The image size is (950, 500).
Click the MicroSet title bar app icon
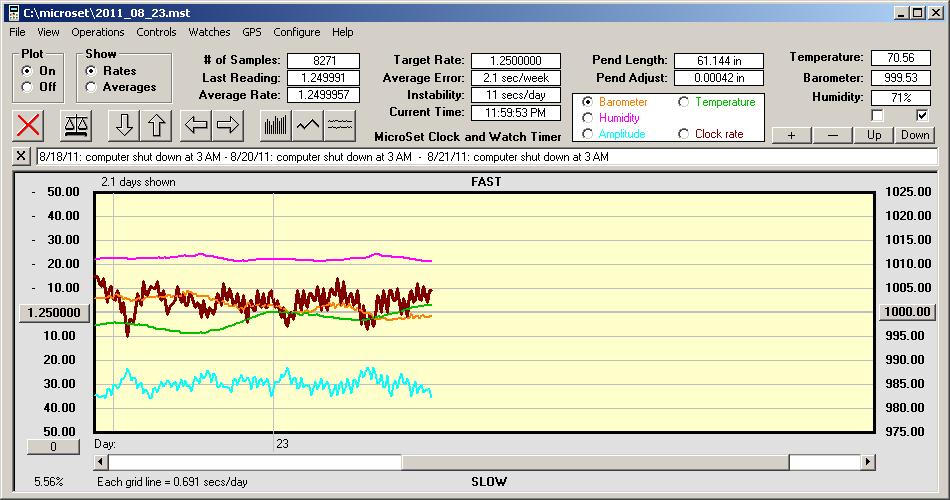(13, 13)
